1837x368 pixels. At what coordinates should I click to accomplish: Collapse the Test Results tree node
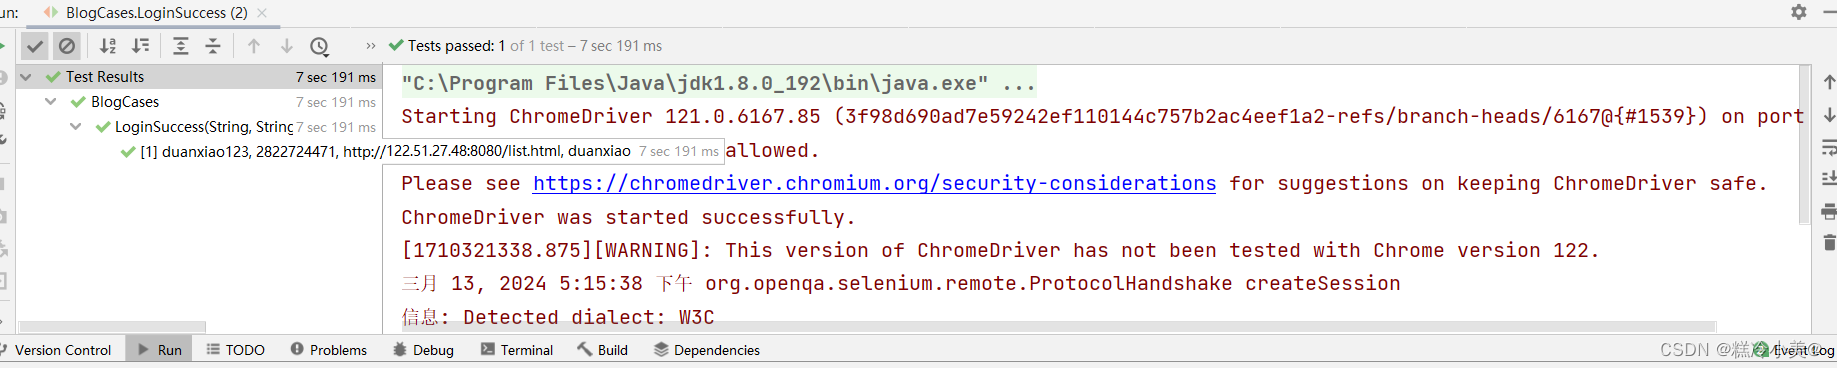[x=26, y=77]
